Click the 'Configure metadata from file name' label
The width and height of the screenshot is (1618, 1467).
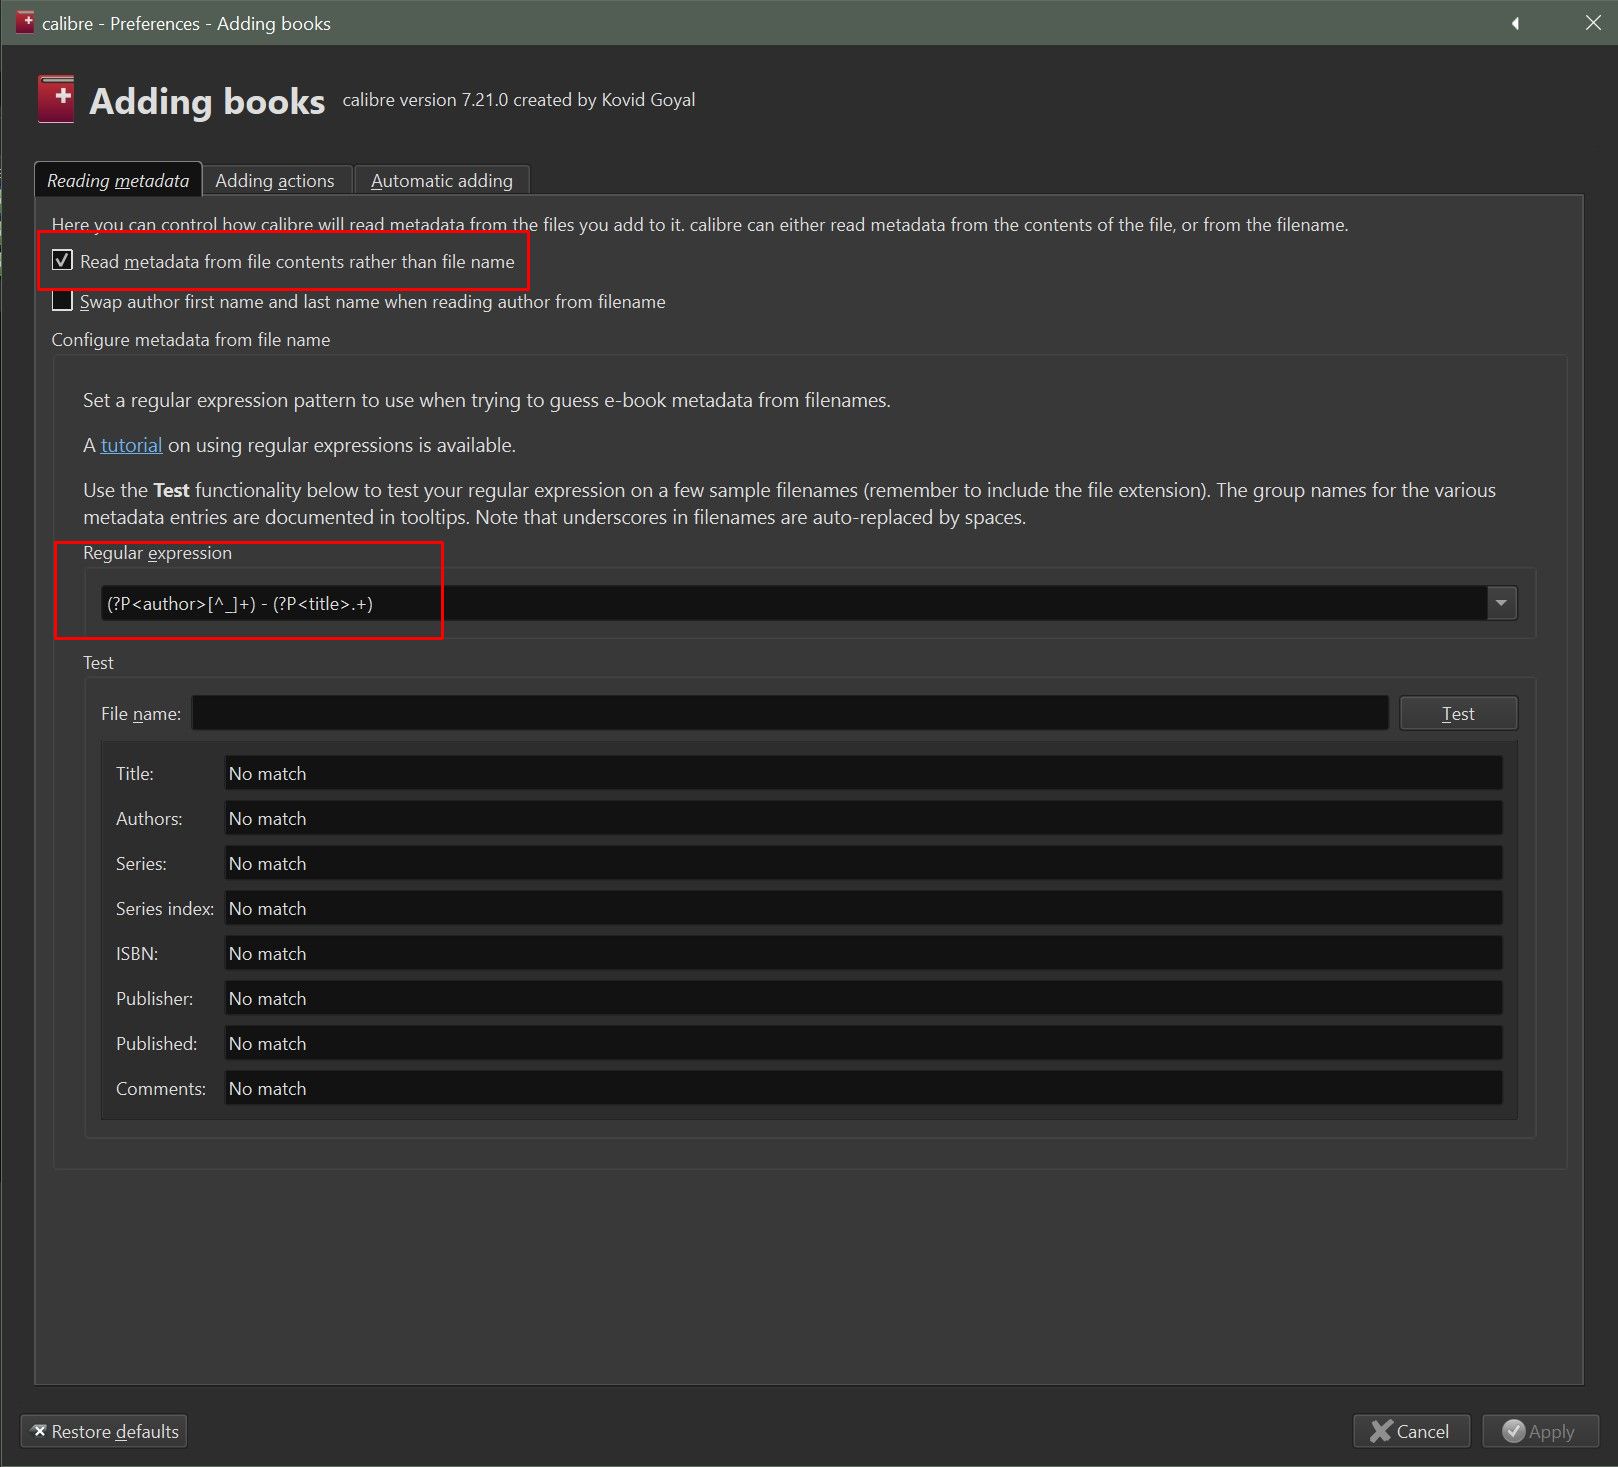[x=191, y=340]
